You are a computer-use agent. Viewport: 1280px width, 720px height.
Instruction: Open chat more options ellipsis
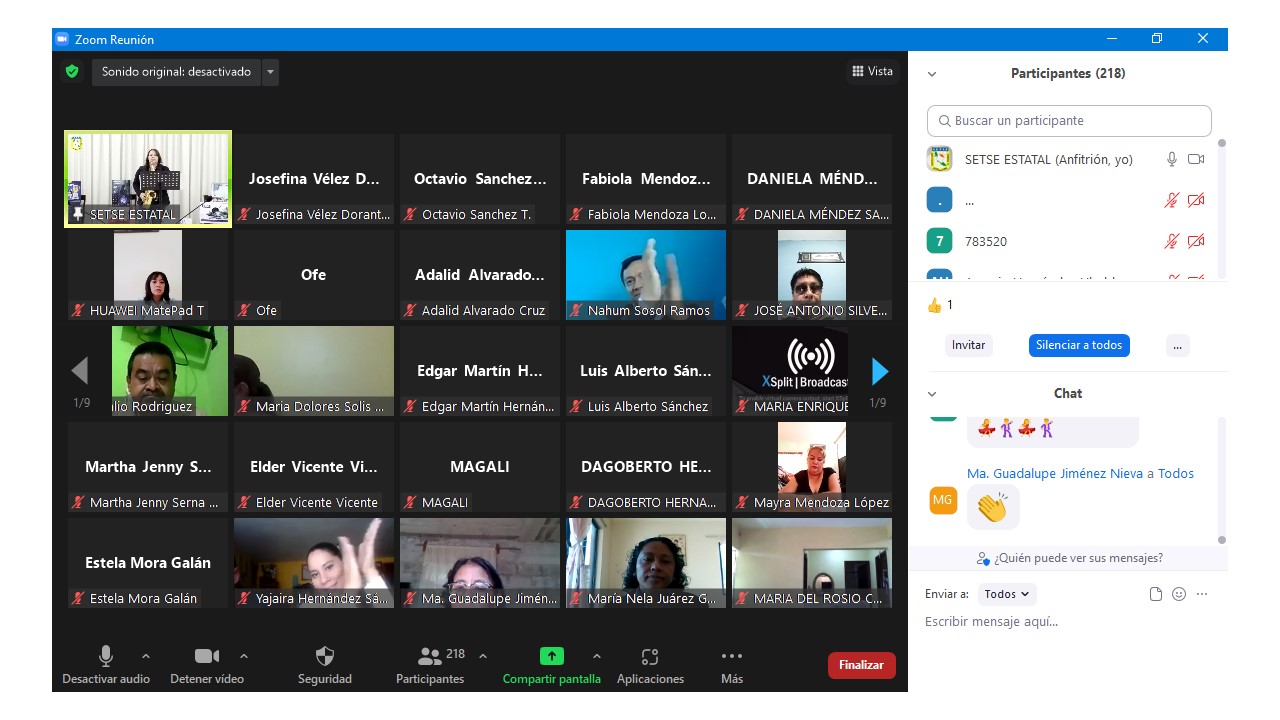click(x=1202, y=594)
